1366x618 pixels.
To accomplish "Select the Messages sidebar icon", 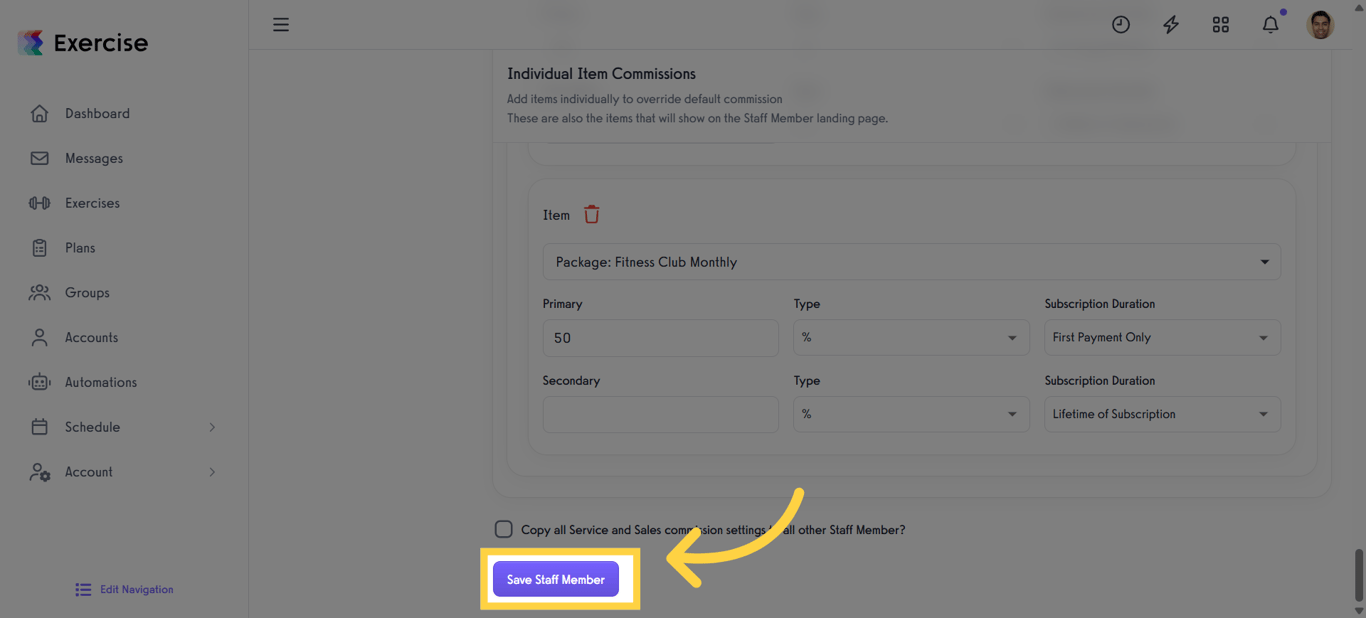I will pyautogui.click(x=93, y=158).
